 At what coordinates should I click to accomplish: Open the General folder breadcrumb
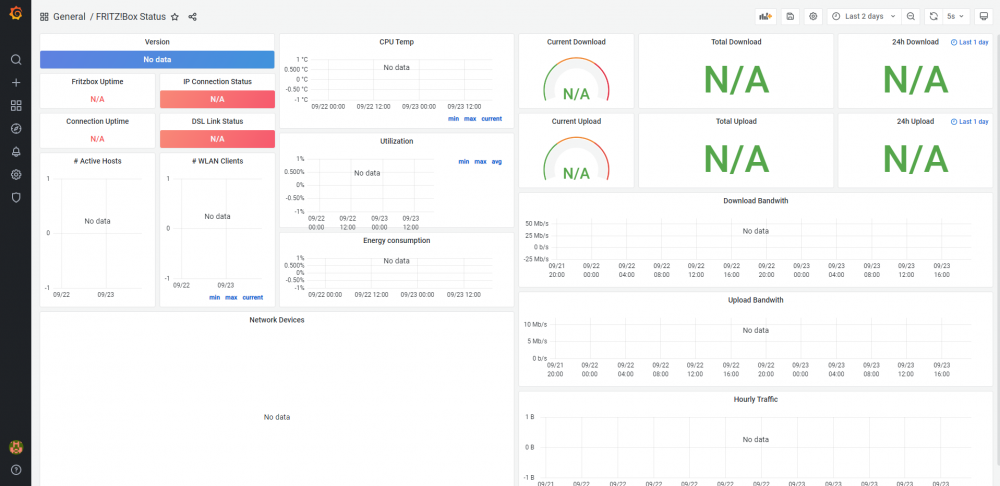(70, 17)
